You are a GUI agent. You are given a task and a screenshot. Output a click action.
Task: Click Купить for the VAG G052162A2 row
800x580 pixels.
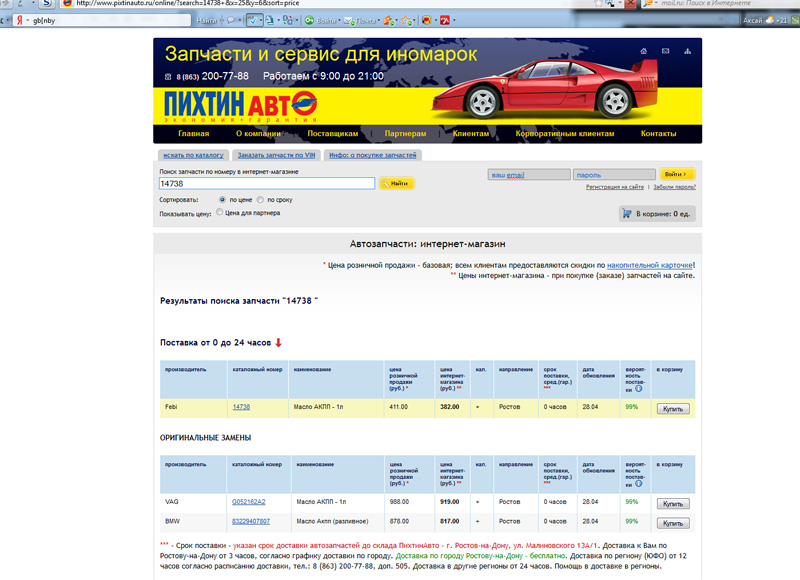tap(673, 503)
